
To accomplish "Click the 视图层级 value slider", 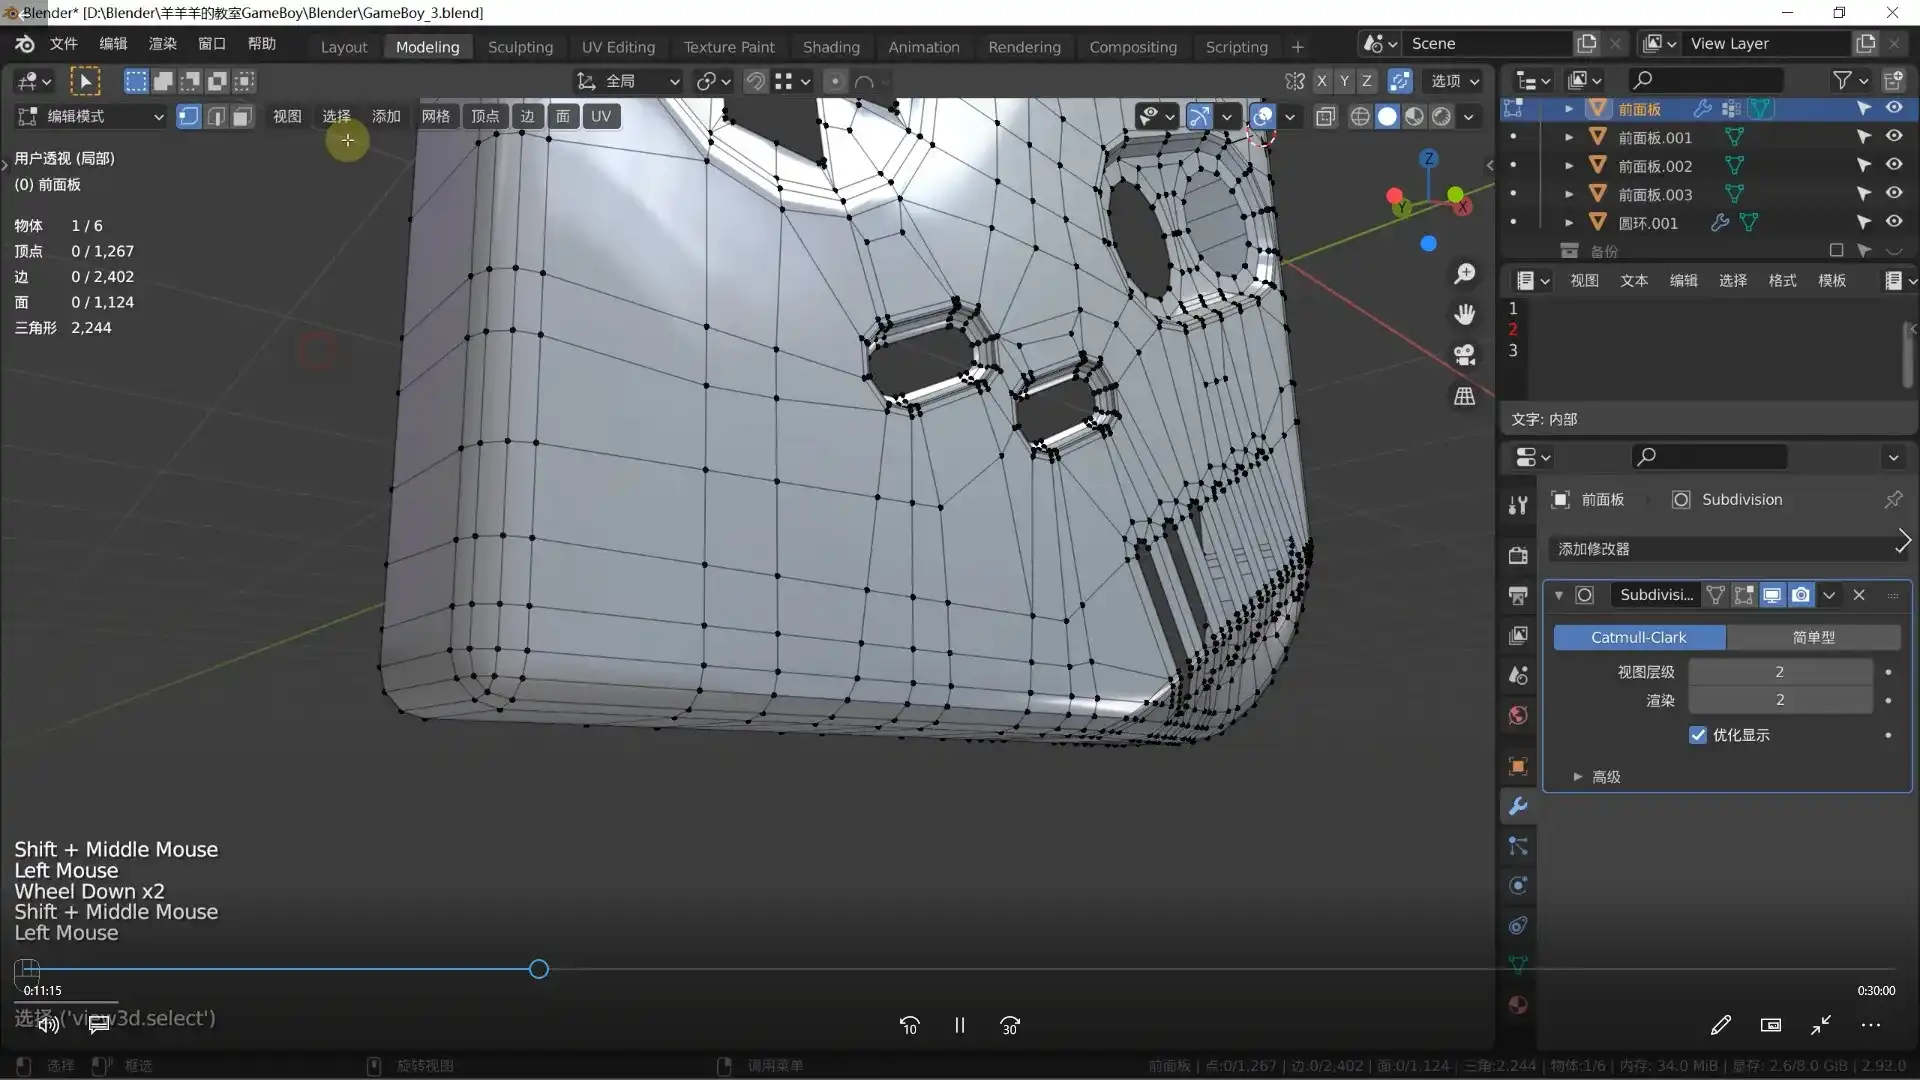I will pyautogui.click(x=1780, y=671).
